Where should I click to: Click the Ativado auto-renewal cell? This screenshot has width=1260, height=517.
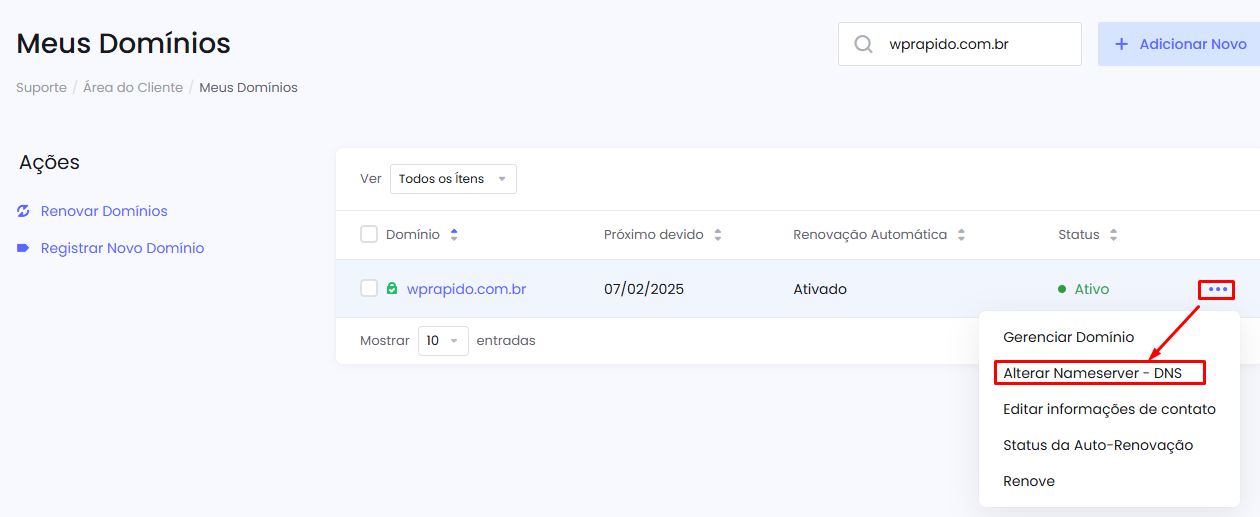click(x=820, y=289)
